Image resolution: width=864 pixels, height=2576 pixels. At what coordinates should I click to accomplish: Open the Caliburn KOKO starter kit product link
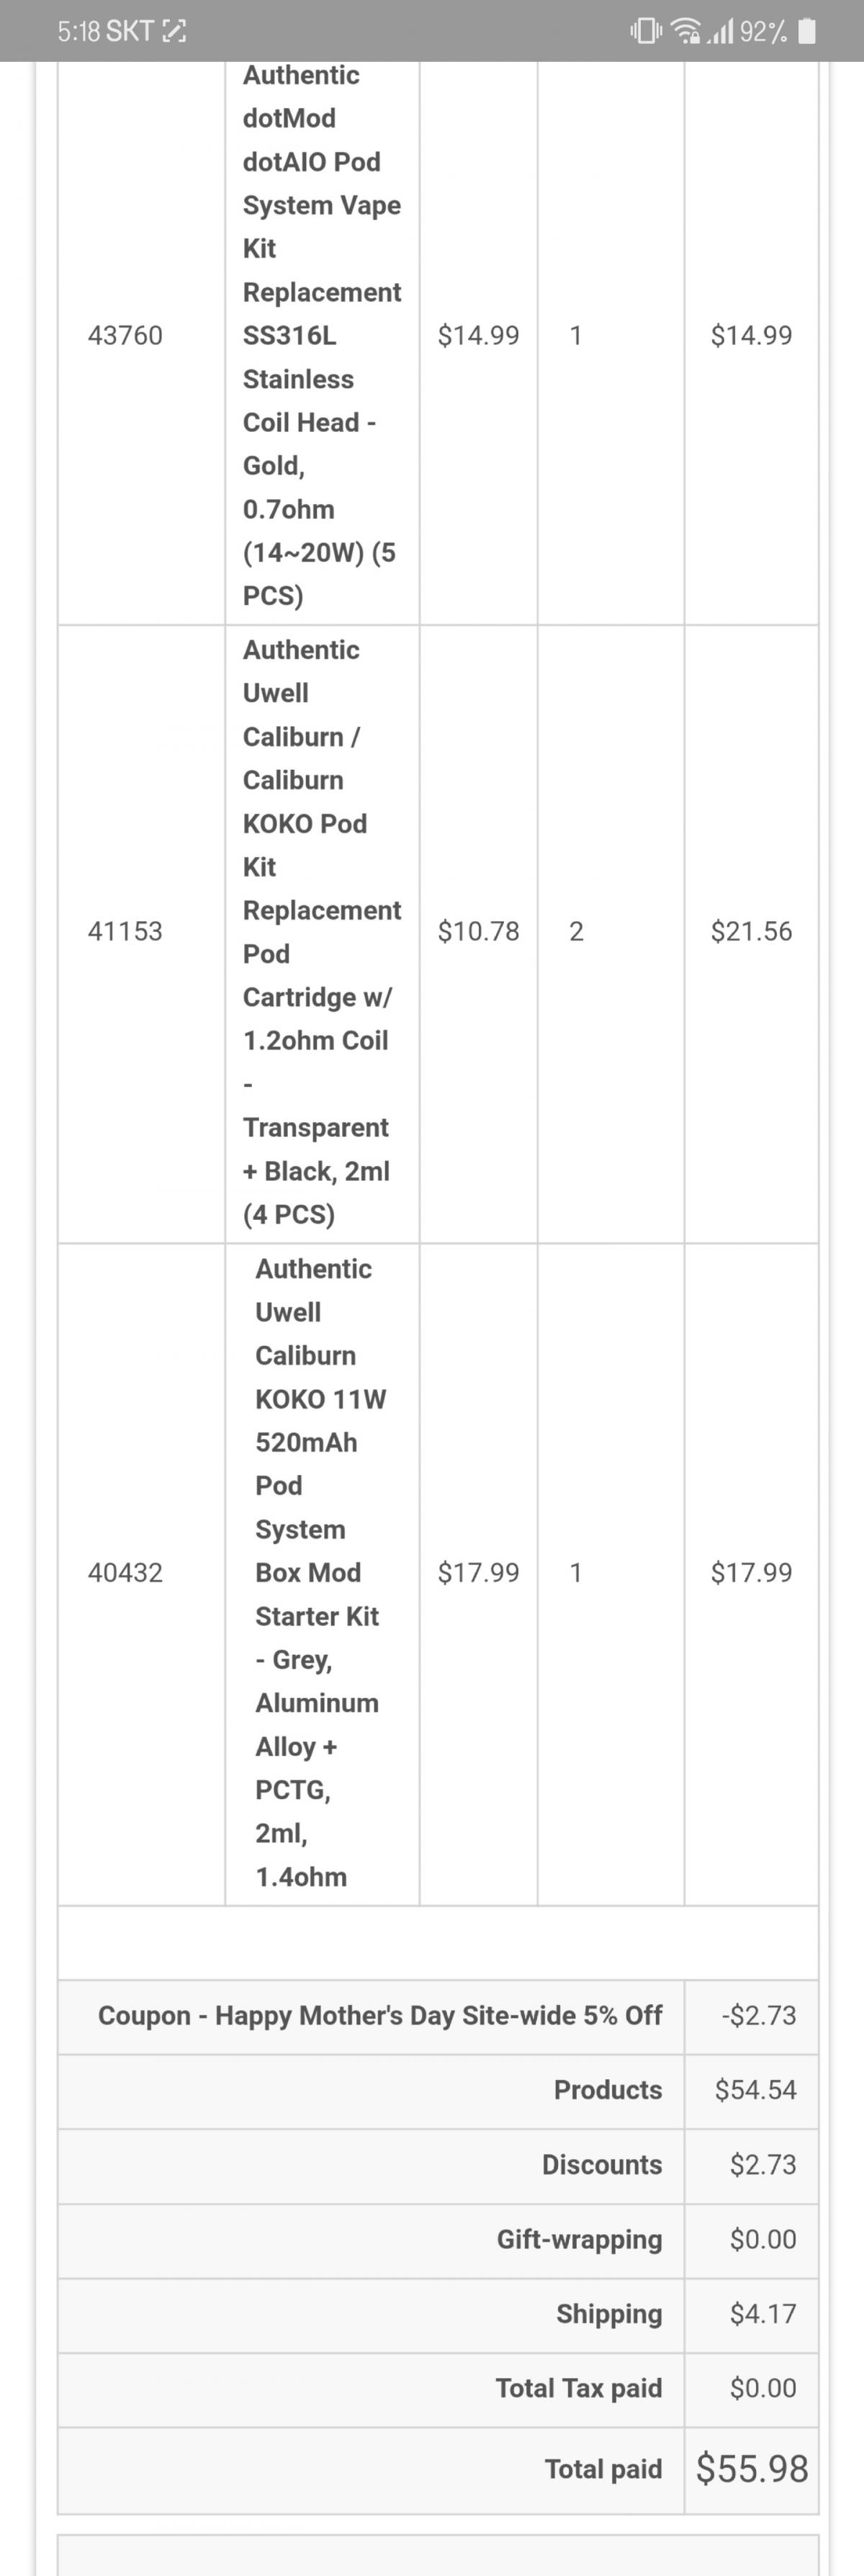coord(320,1572)
